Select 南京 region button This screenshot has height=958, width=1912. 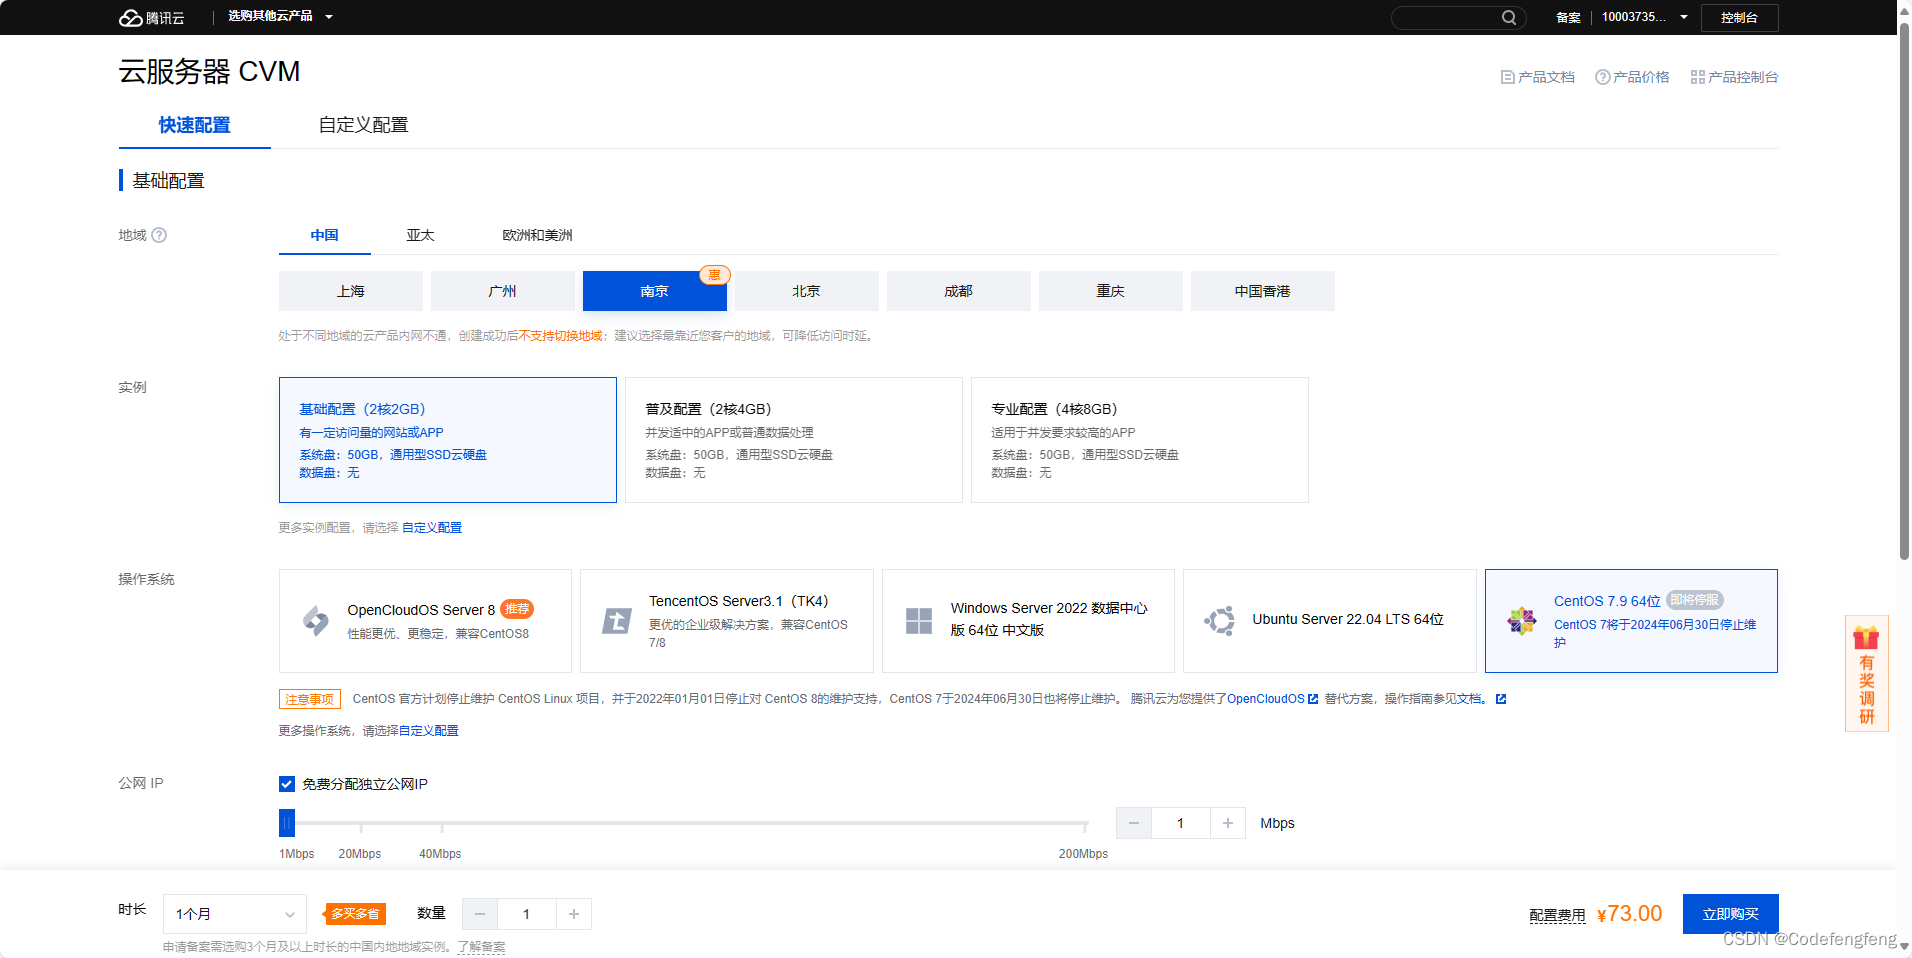(655, 291)
